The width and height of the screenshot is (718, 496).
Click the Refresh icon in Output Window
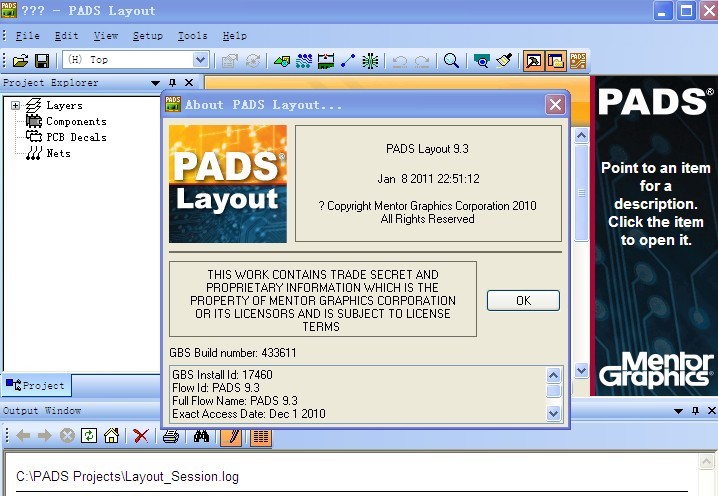click(89, 436)
